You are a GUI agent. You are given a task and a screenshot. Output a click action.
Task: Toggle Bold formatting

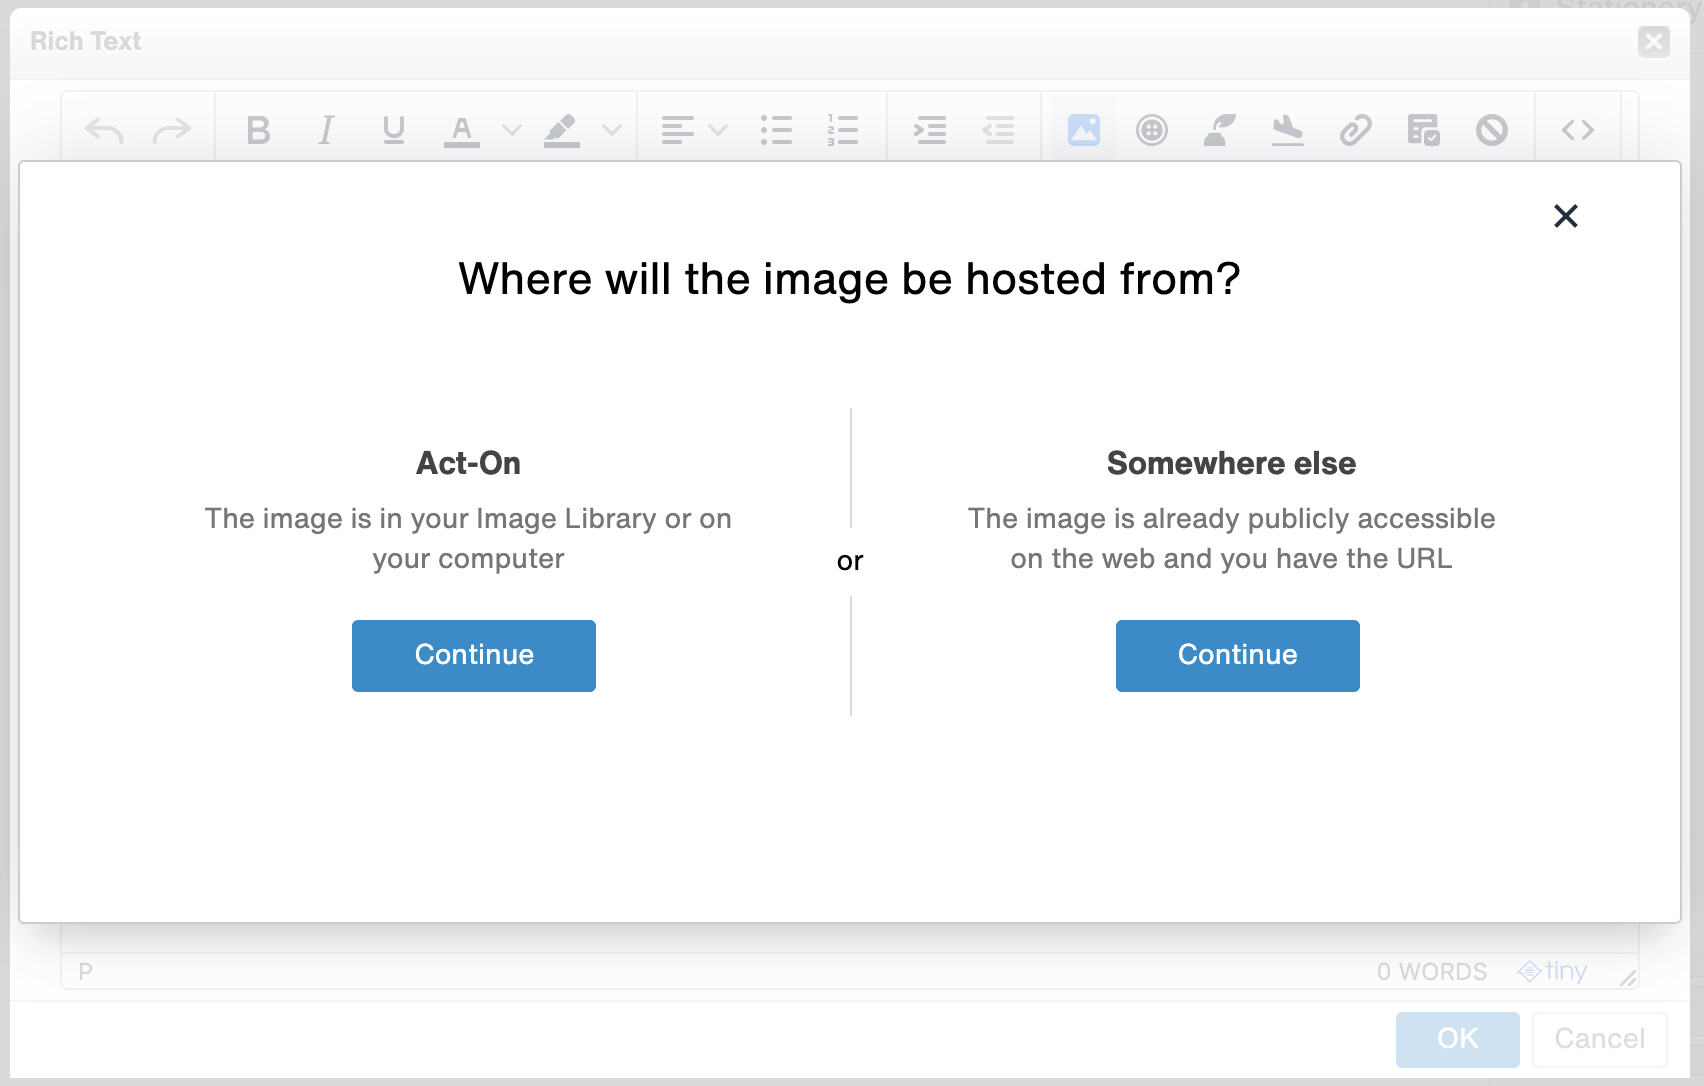pyautogui.click(x=258, y=130)
